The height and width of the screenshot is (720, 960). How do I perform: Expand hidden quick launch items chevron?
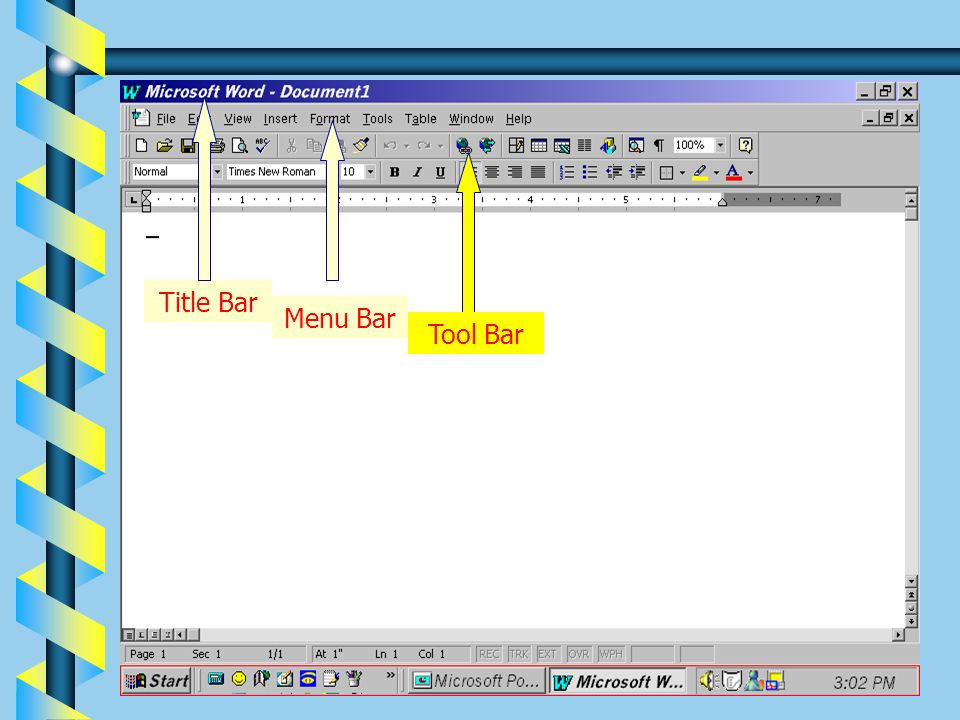click(391, 675)
